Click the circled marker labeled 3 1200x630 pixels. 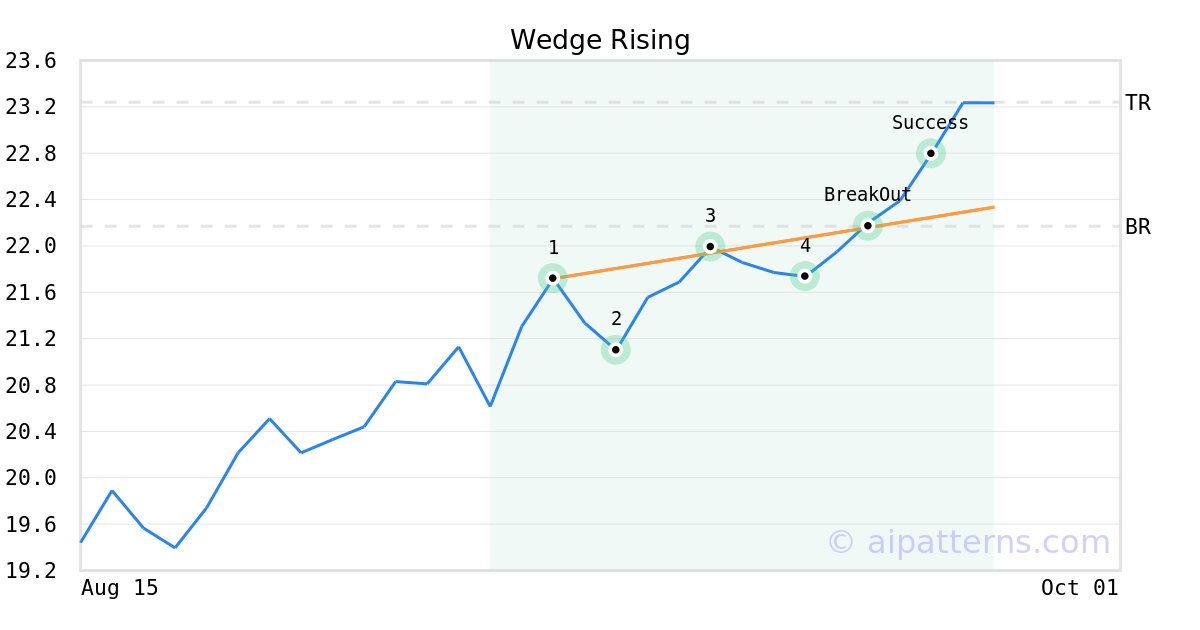pyautogui.click(x=710, y=246)
